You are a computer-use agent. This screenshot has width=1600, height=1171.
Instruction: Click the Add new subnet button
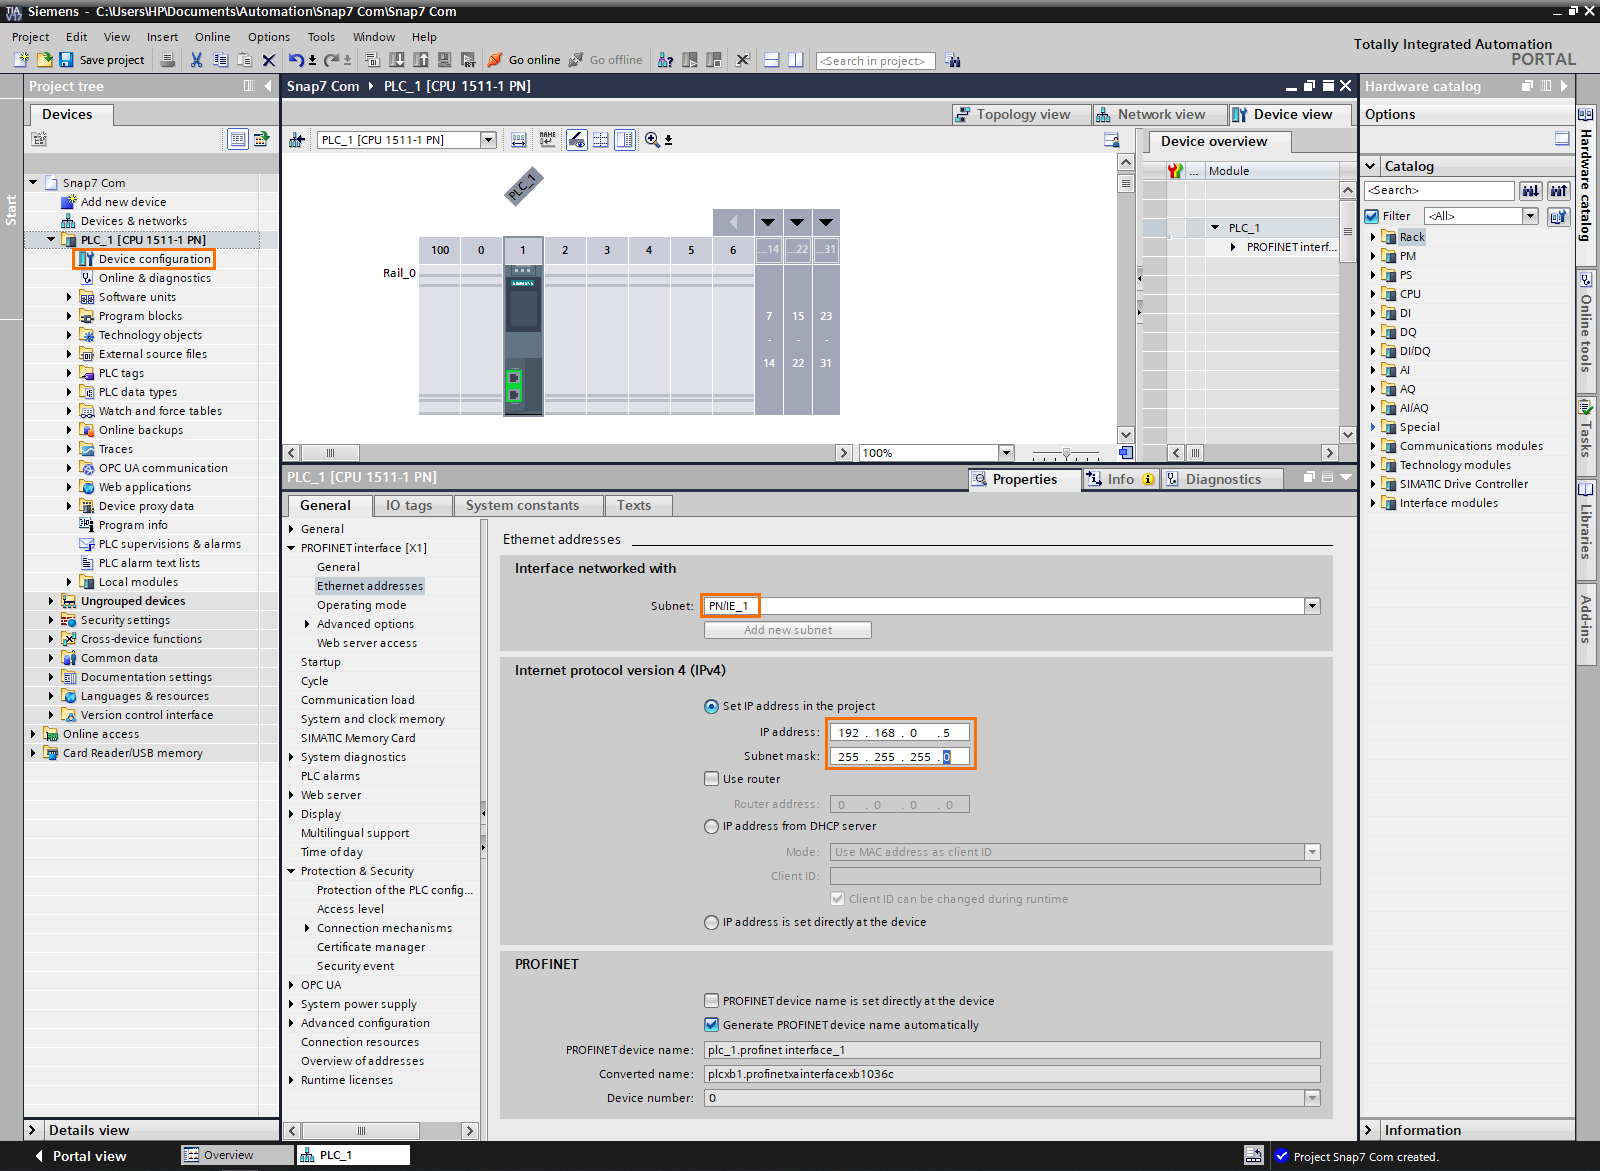[x=787, y=629]
